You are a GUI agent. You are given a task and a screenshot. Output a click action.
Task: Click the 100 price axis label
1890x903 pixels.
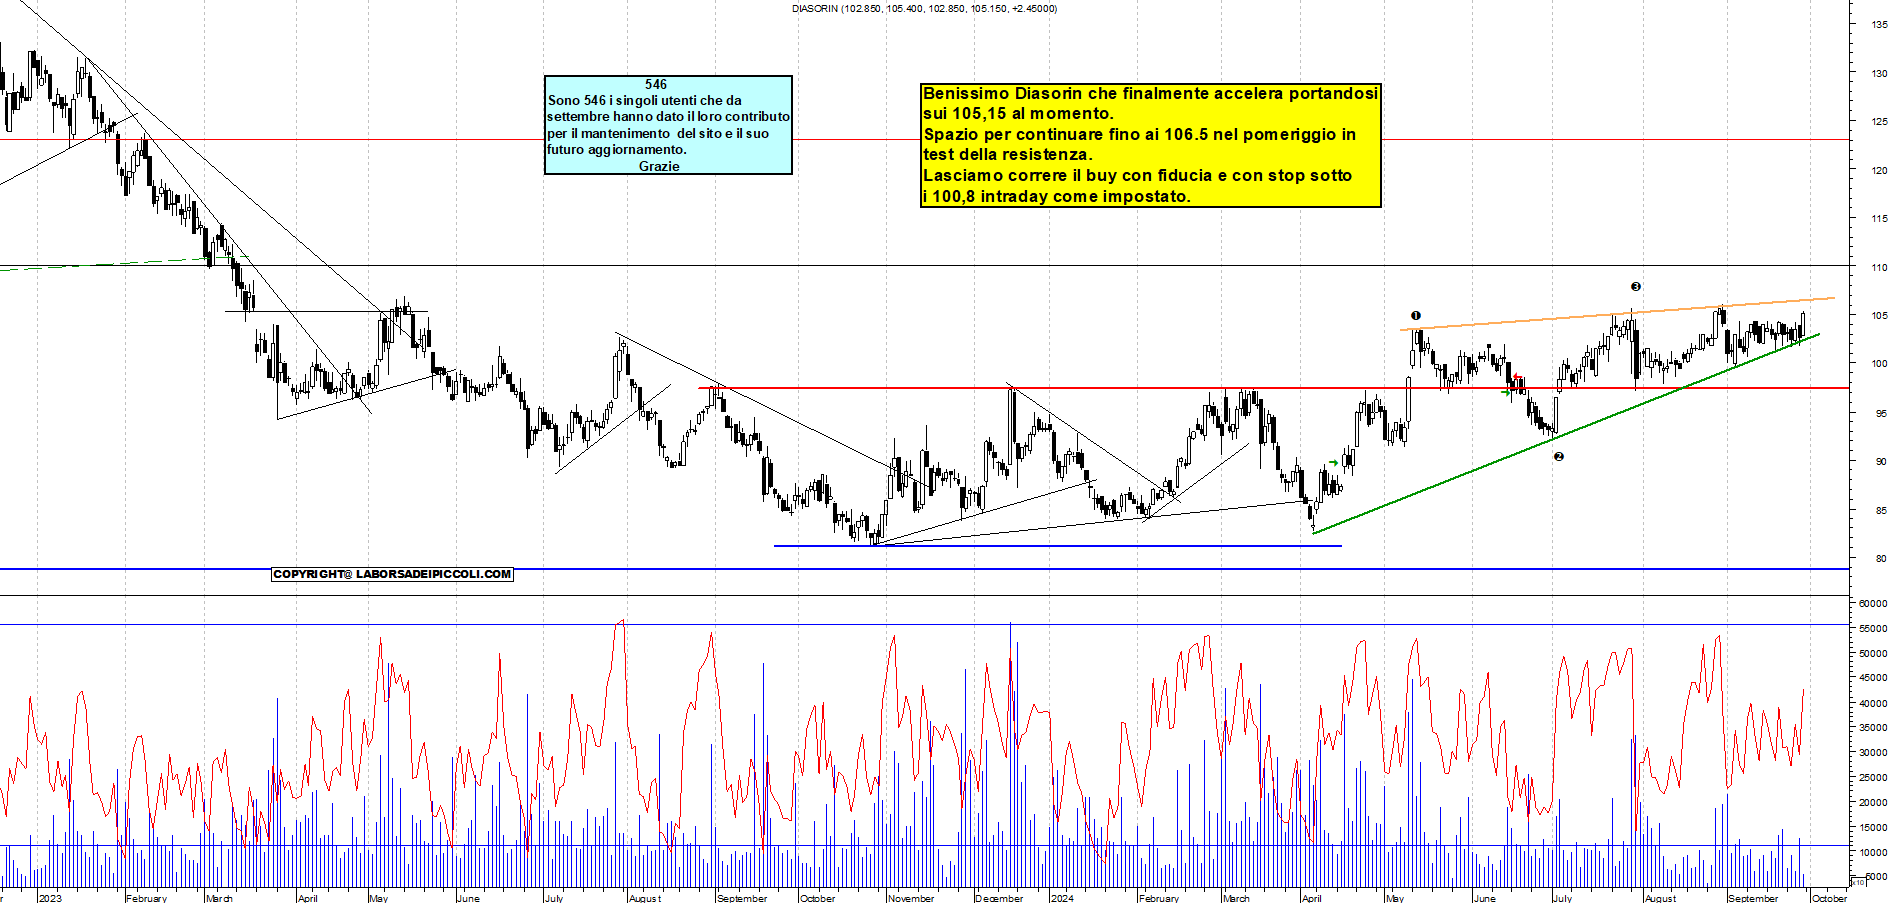(x=1880, y=364)
